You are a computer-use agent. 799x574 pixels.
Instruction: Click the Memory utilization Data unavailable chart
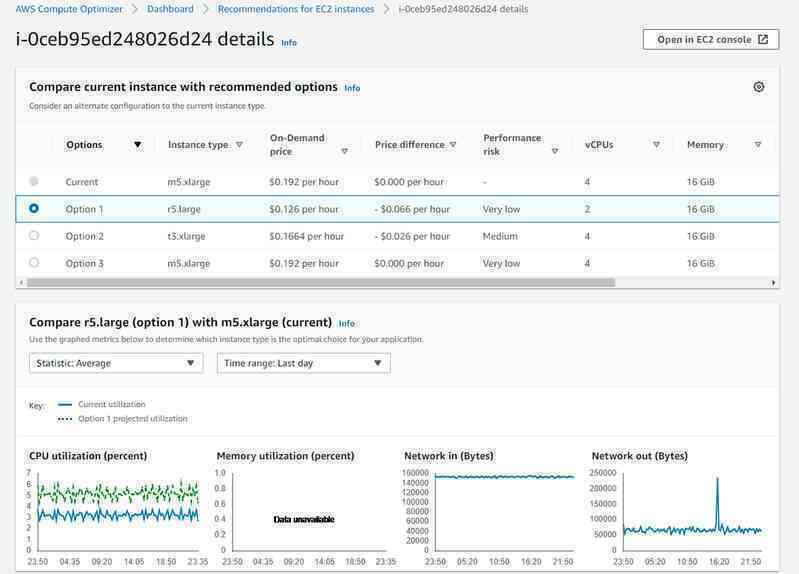click(304, 519)
